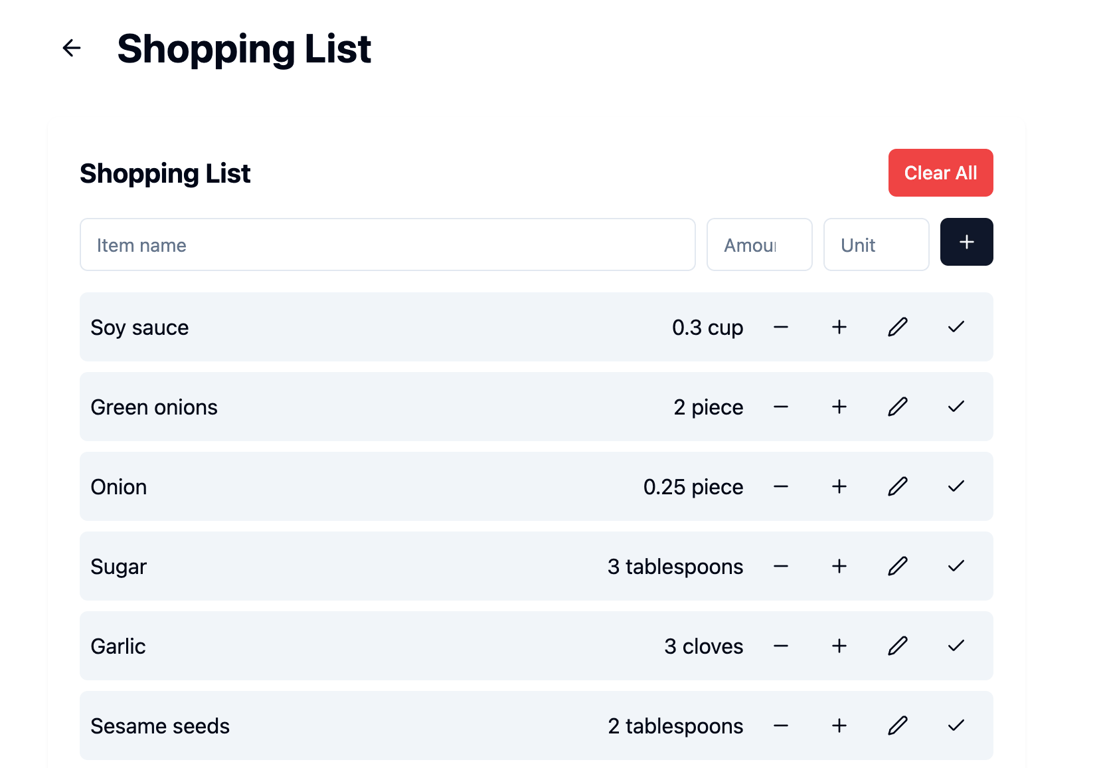Click the back arrow to leave Shopping List
The image size is (1101, 768).
pyautogui.click(x=71, y=48)
